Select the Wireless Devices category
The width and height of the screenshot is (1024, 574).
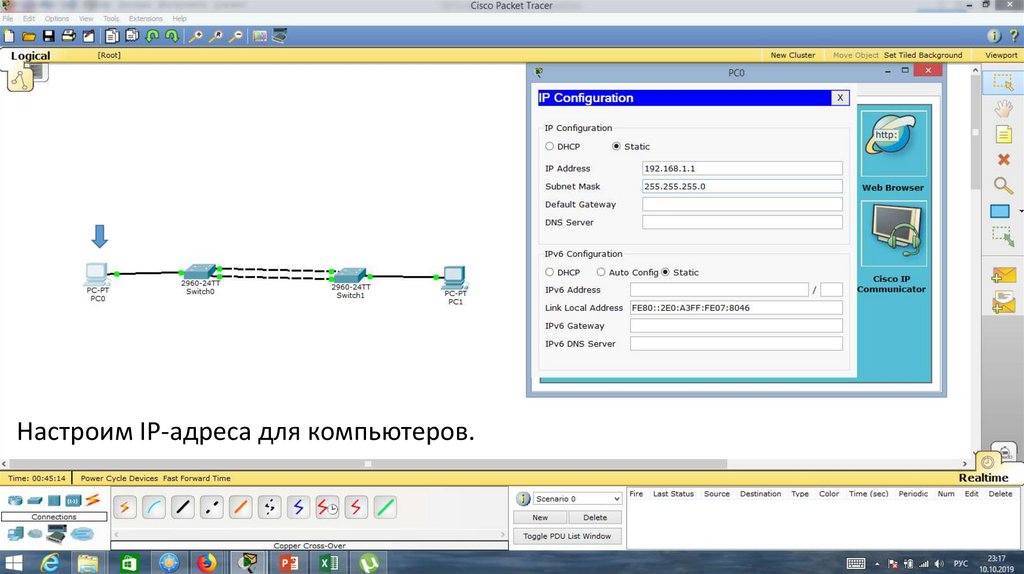click(73, 501)
